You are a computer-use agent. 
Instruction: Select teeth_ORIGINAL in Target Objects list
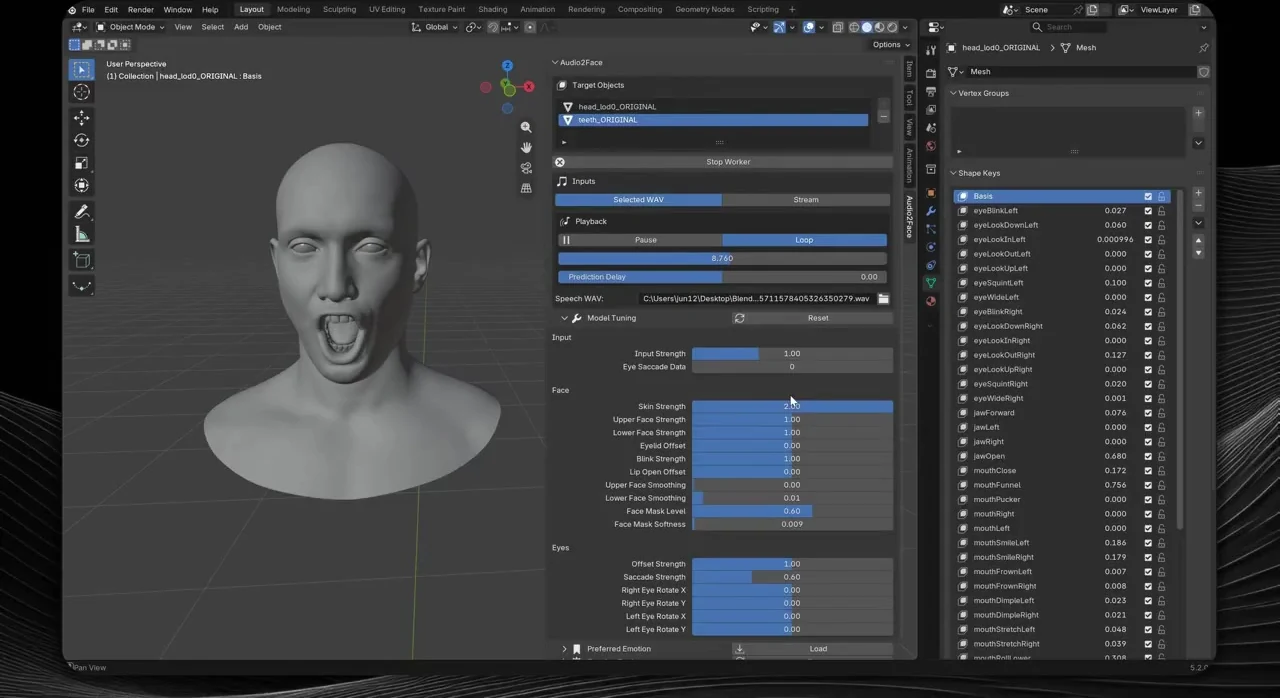pos(713,120)
